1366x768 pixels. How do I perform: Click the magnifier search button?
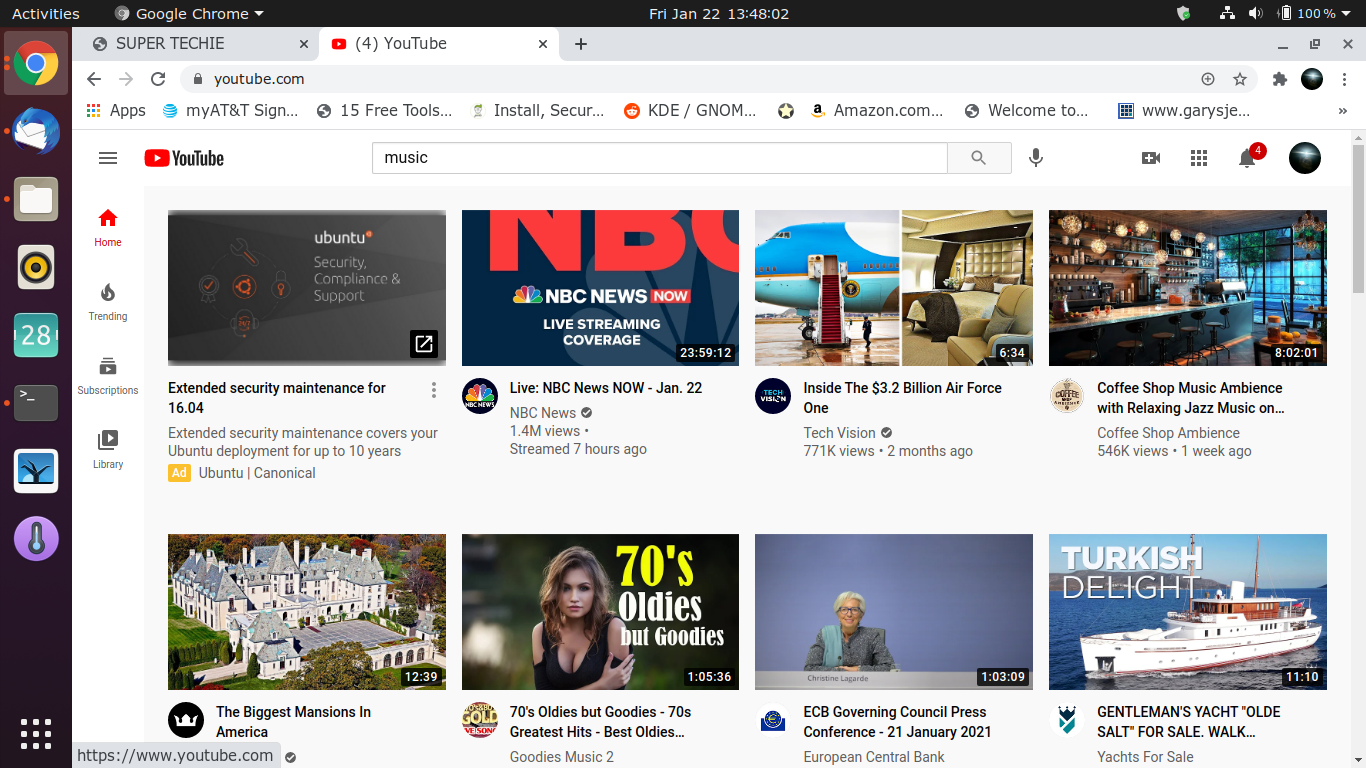(979, 158)
